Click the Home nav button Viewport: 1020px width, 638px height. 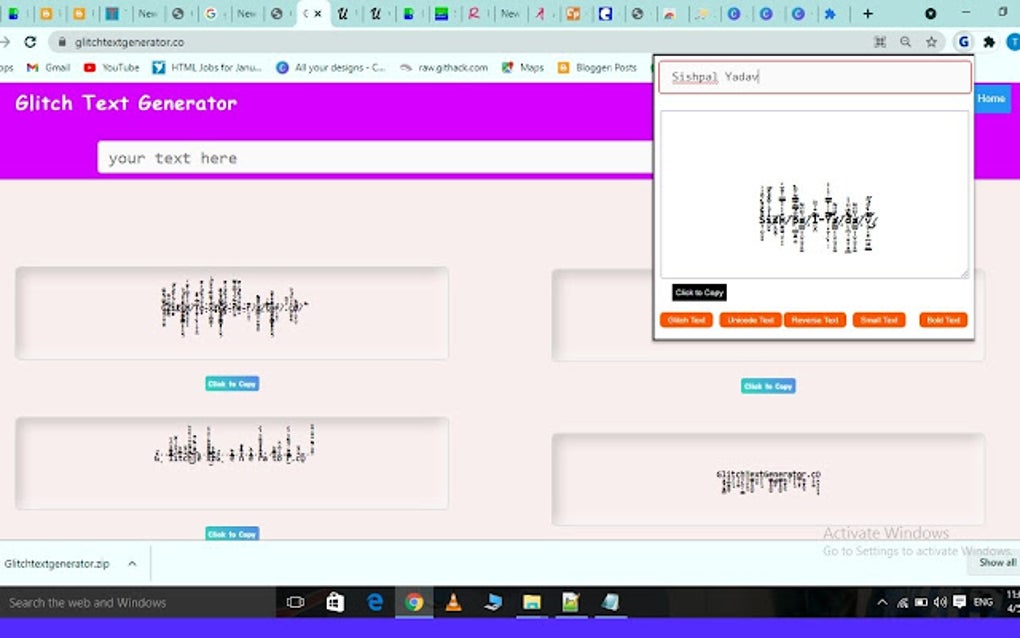coord(993,98)
